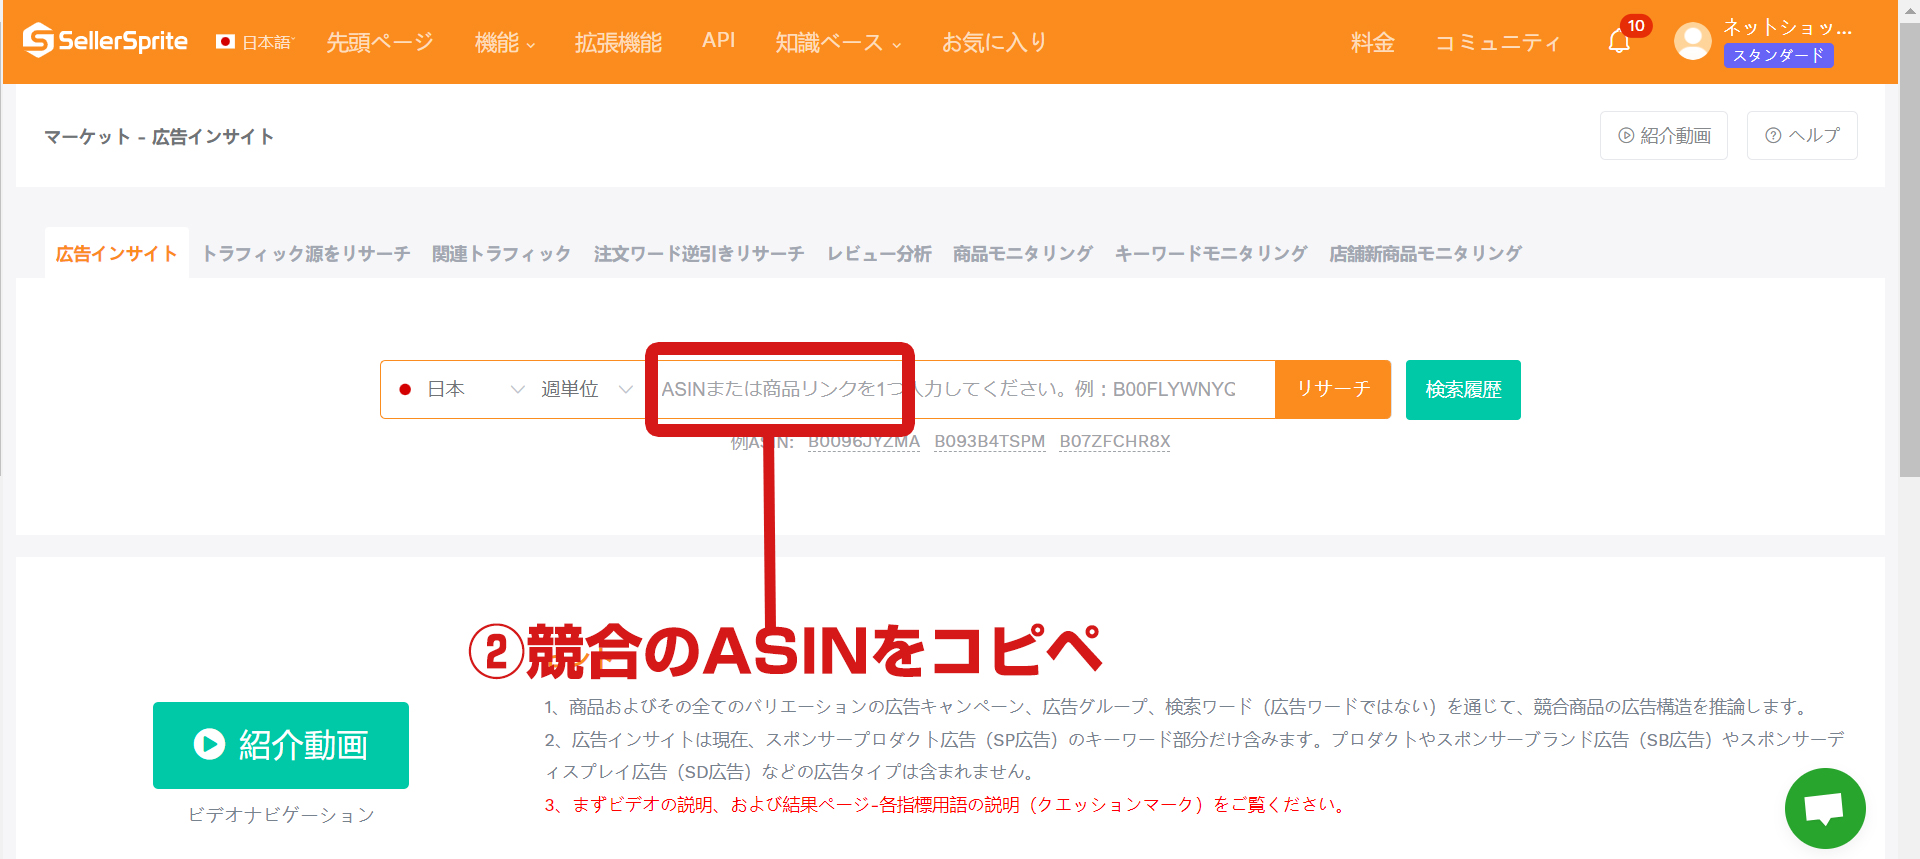Click the マーケット - 広告インサイト breadcrumb
The height and width of the screenshot is (859, 1920).
[x=159, y=137]
